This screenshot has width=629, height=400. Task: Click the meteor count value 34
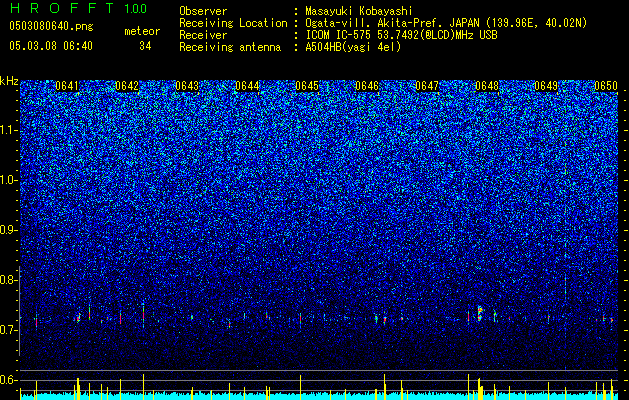[x=145, y=46]
